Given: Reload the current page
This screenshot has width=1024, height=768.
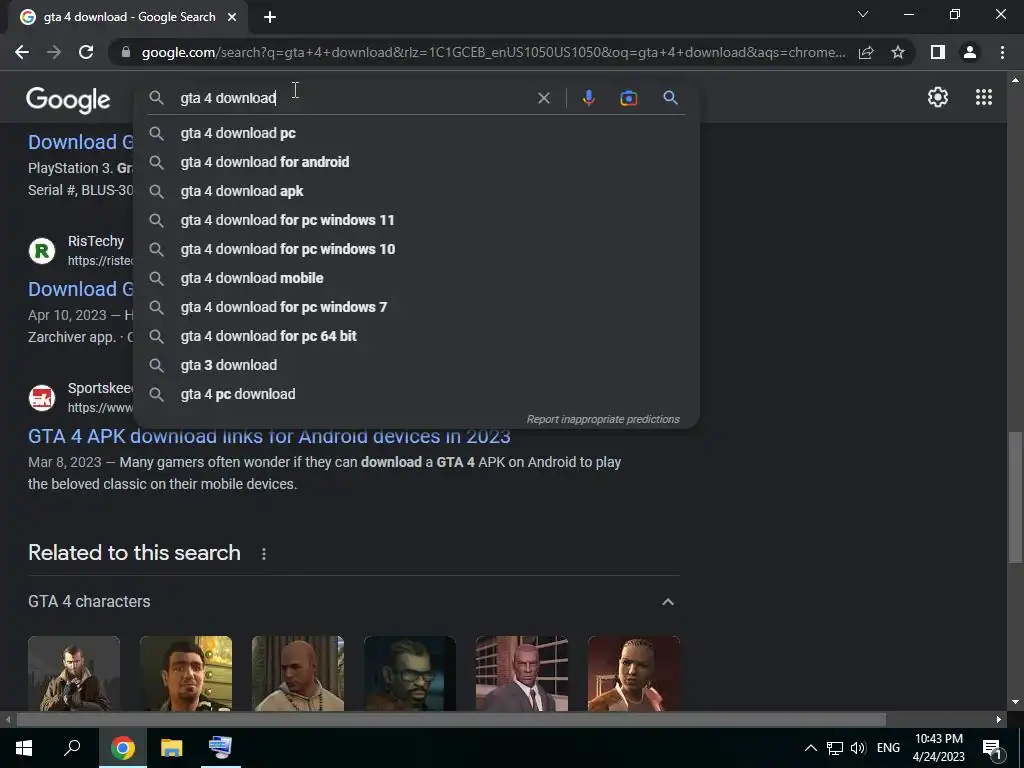Looking at the screenshot, I should (86, 52).
